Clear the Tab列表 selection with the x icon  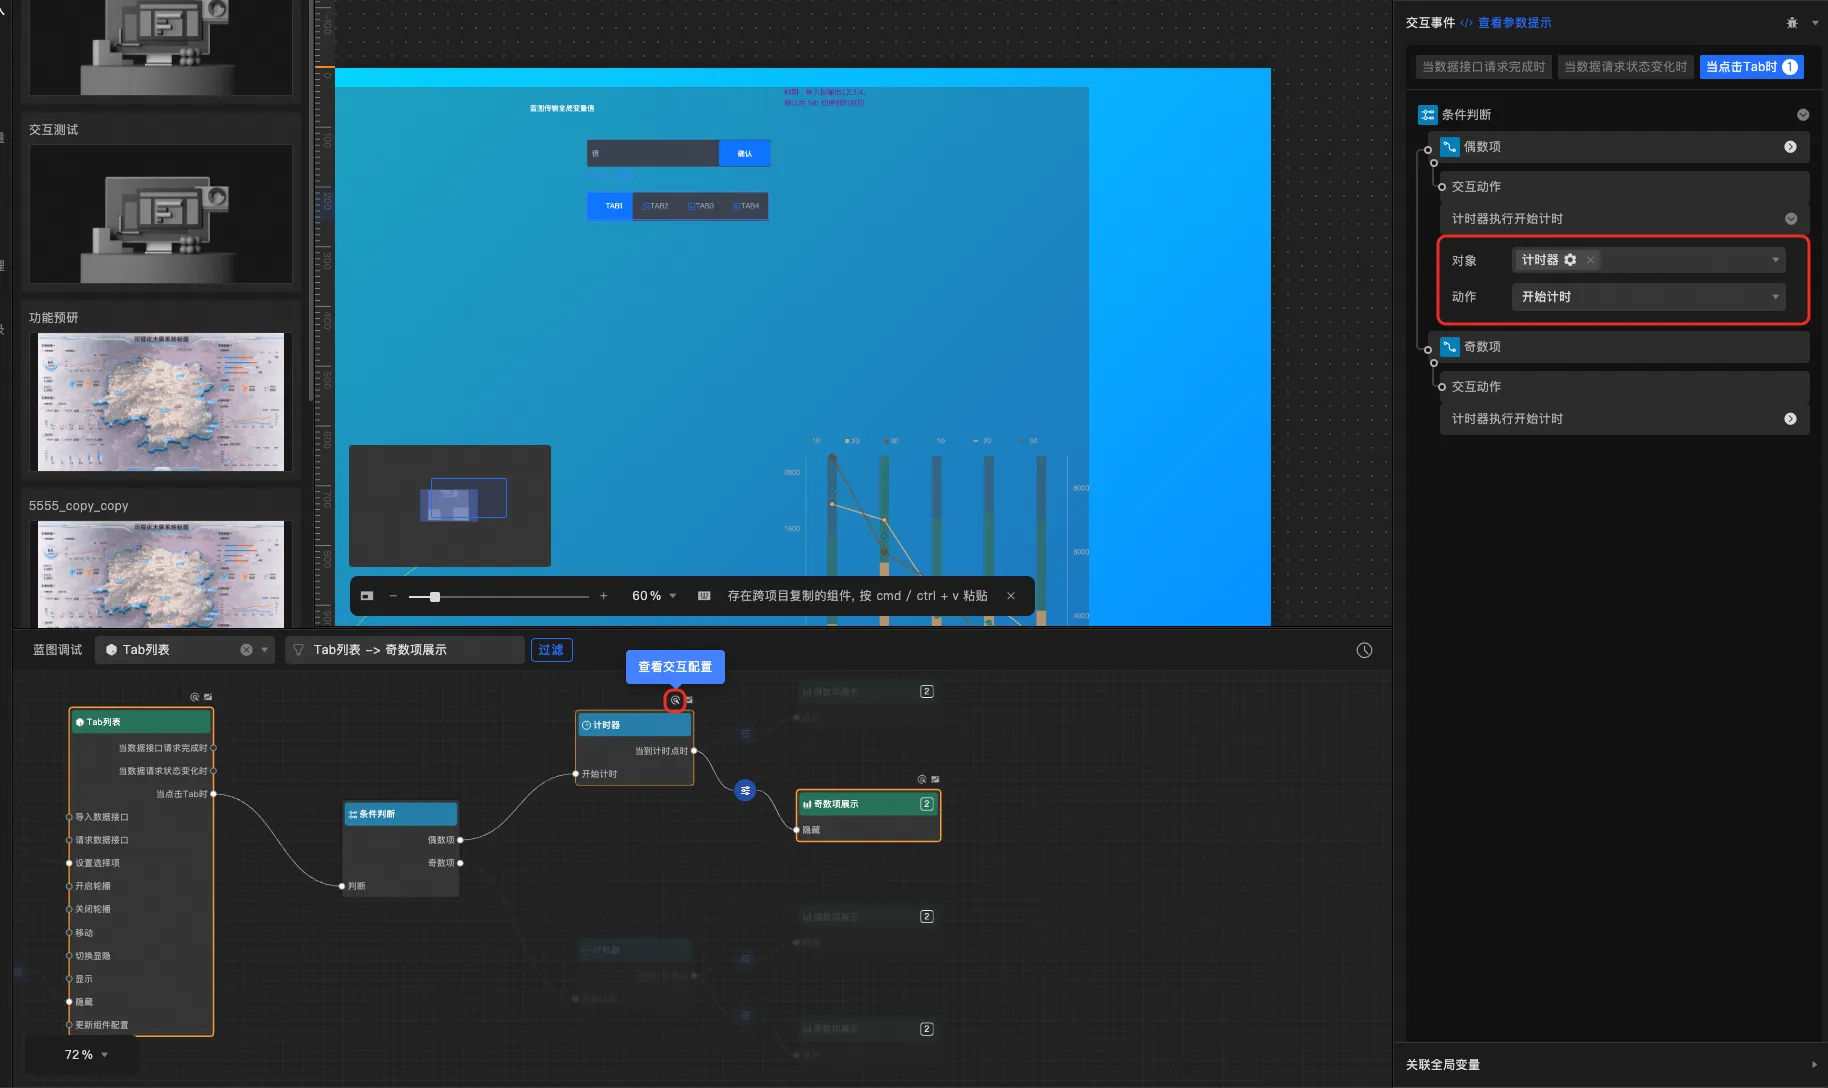[x=246, y=650]
